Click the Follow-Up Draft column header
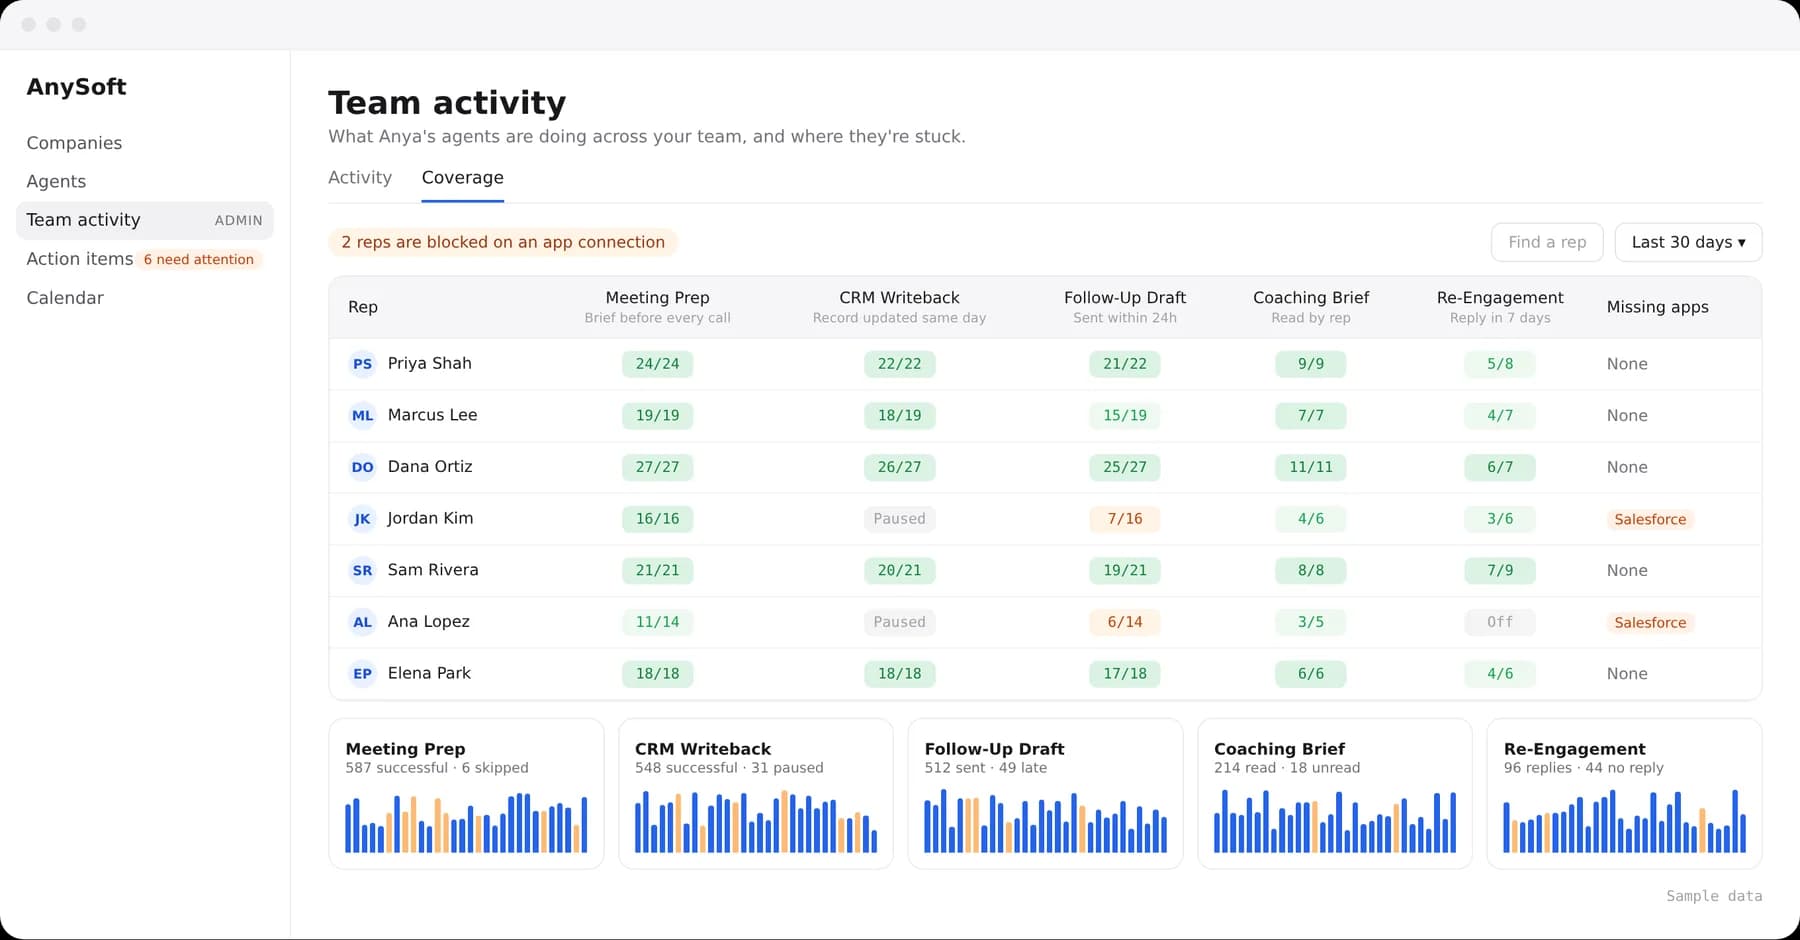 pyautogui.click(x=1125, y=306)
